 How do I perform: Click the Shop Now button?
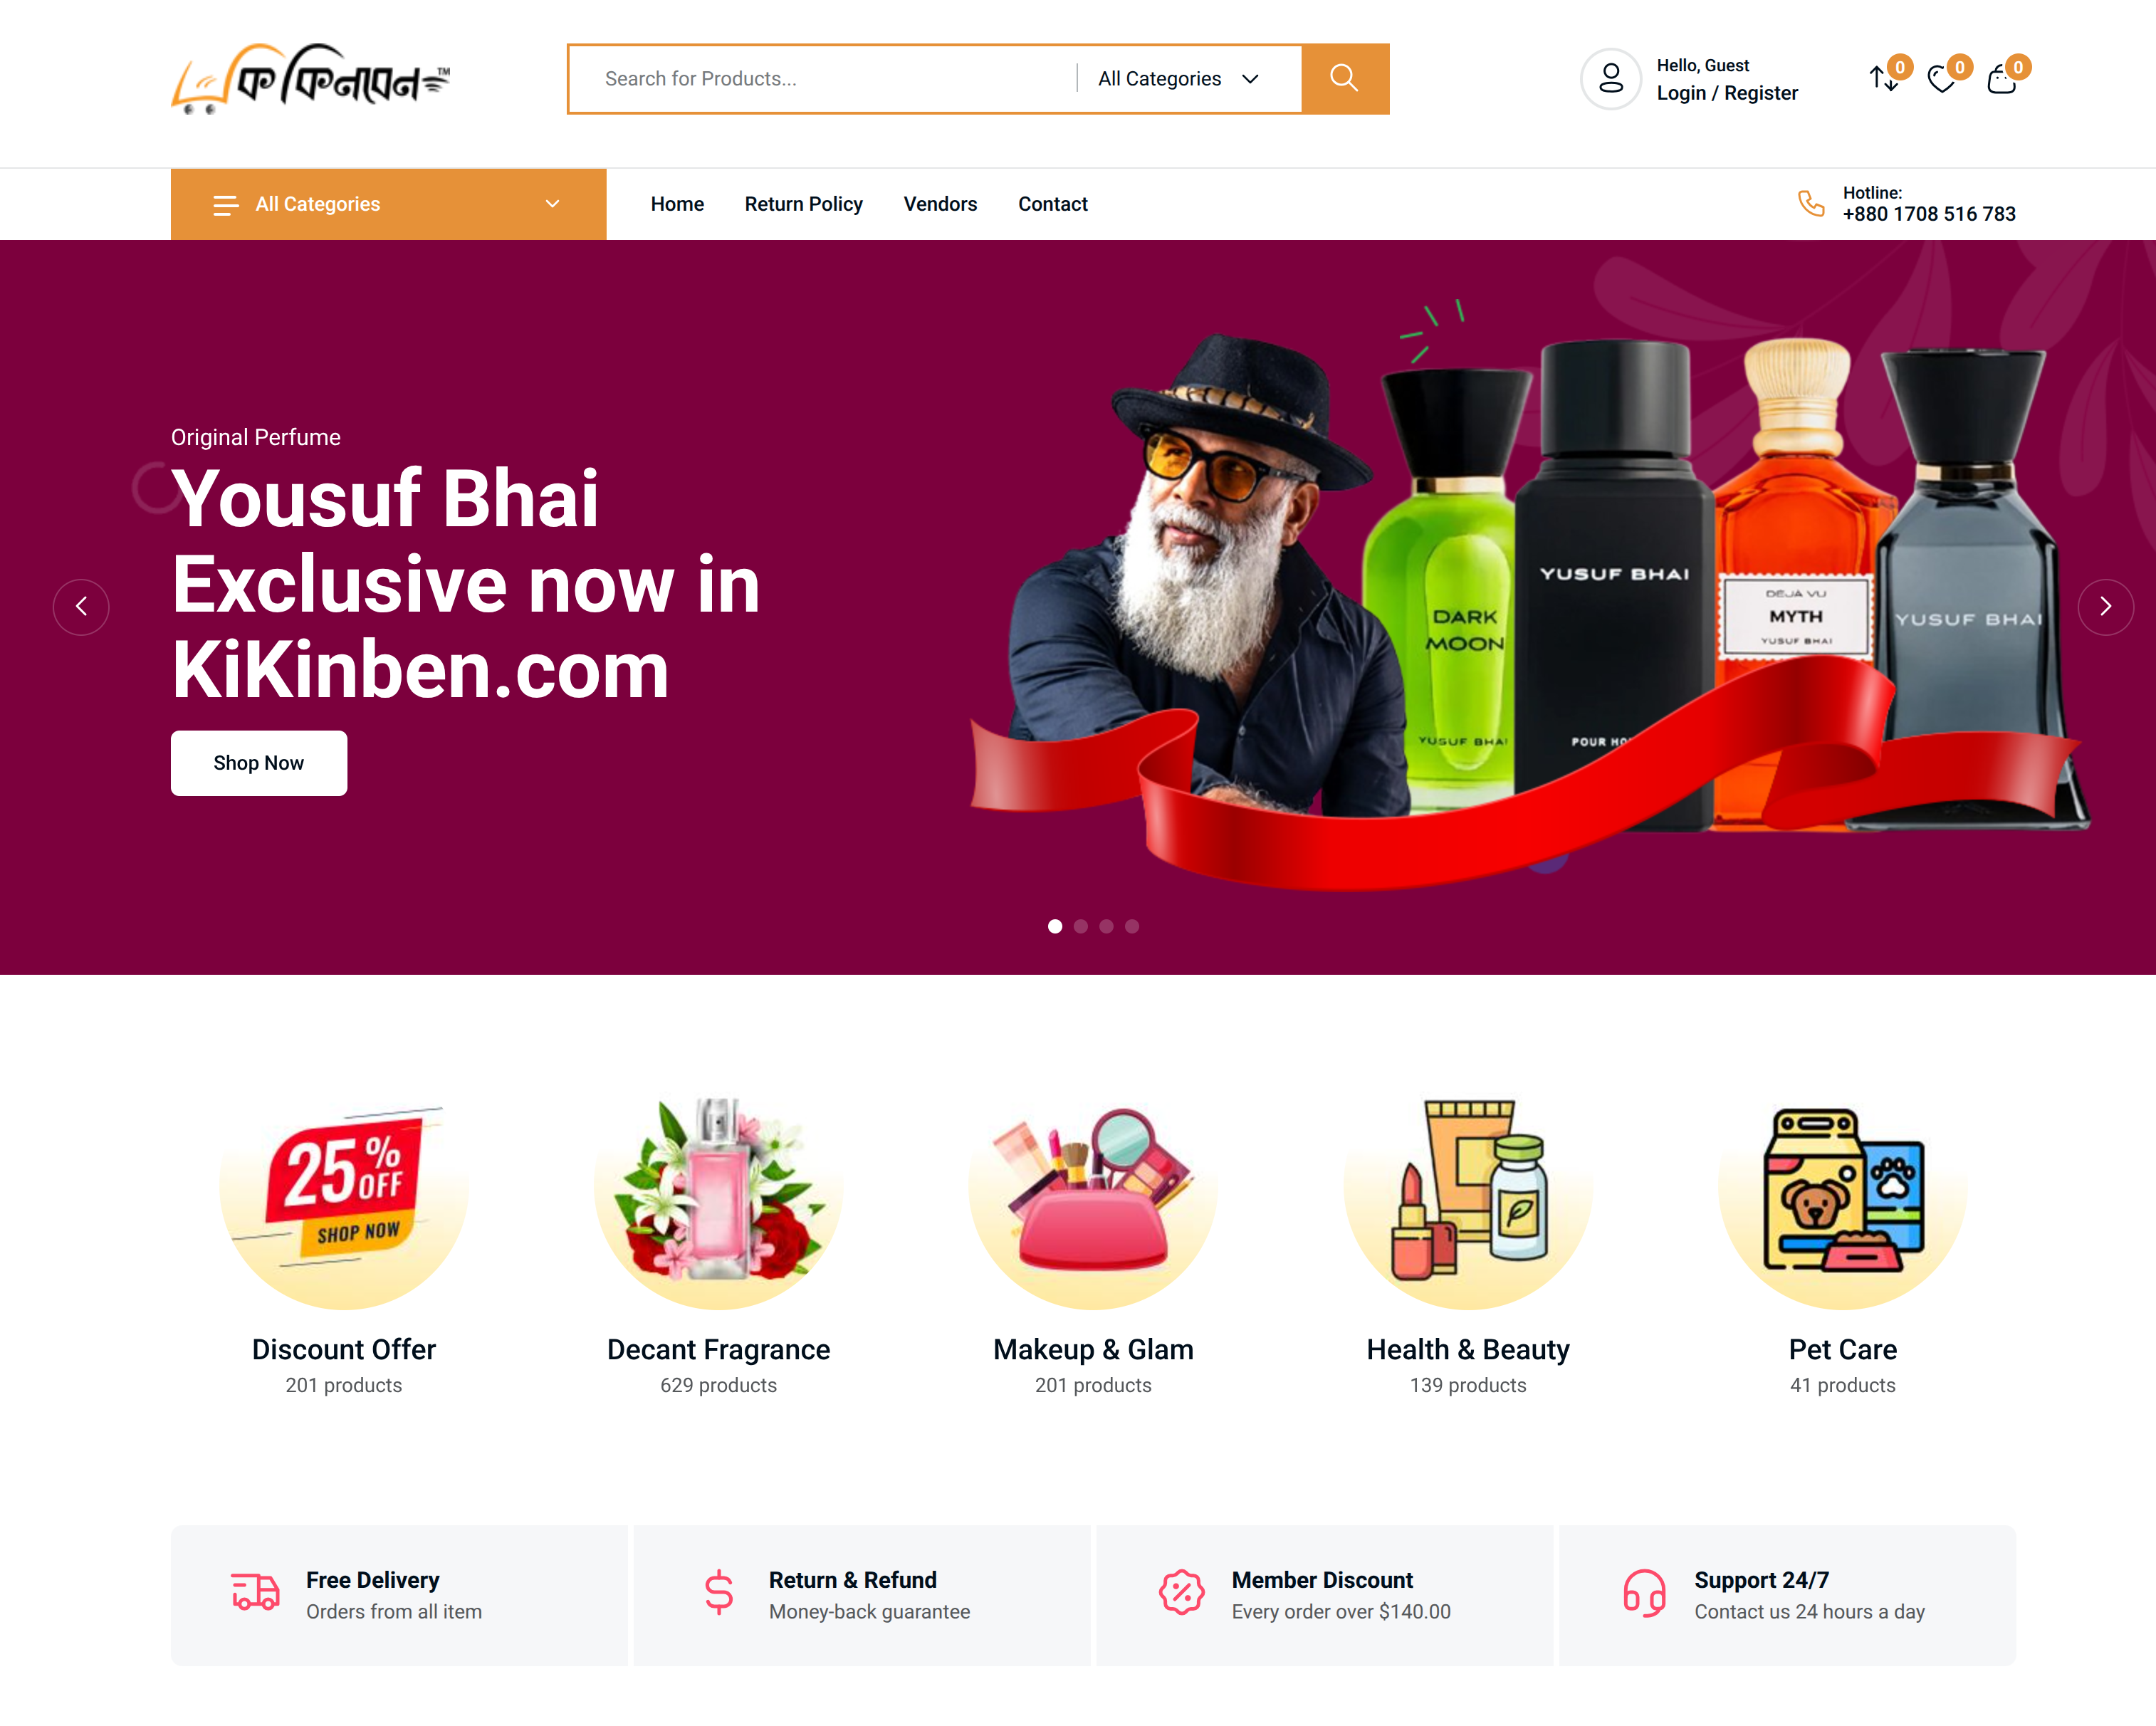pyautogui.click(x=259, y=763)
